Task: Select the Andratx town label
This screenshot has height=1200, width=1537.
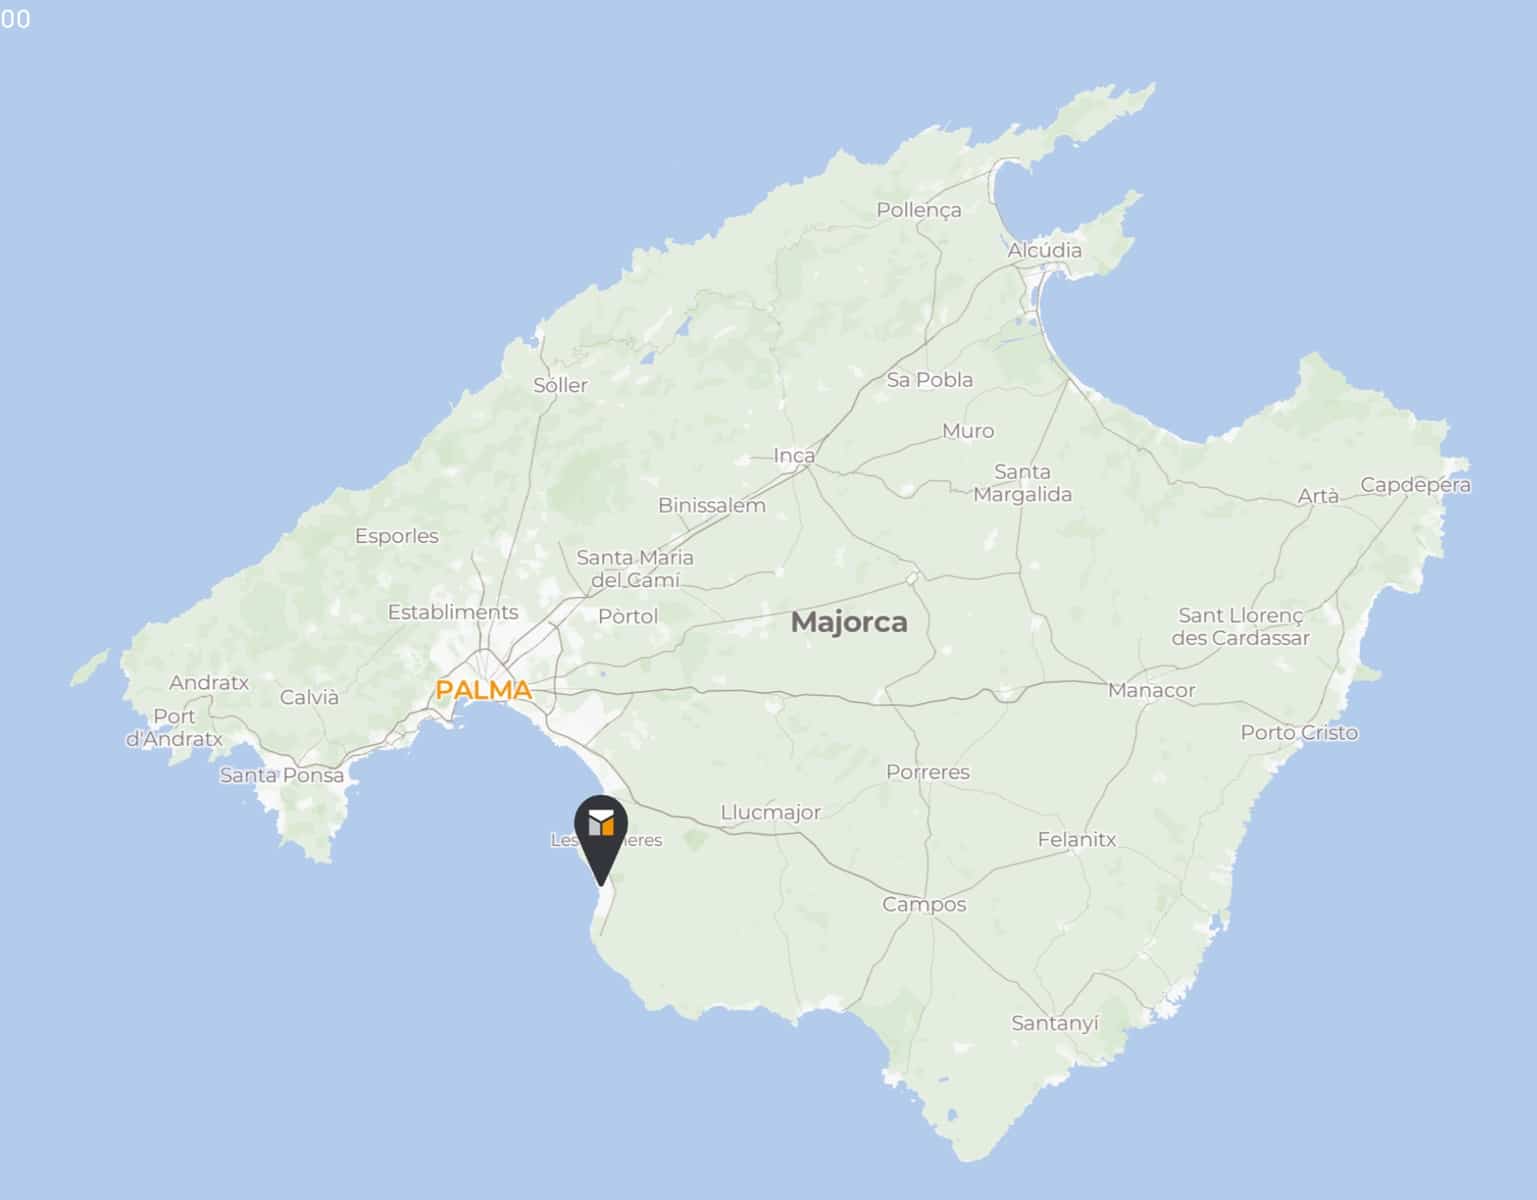Action: click(x=209, y=683)
